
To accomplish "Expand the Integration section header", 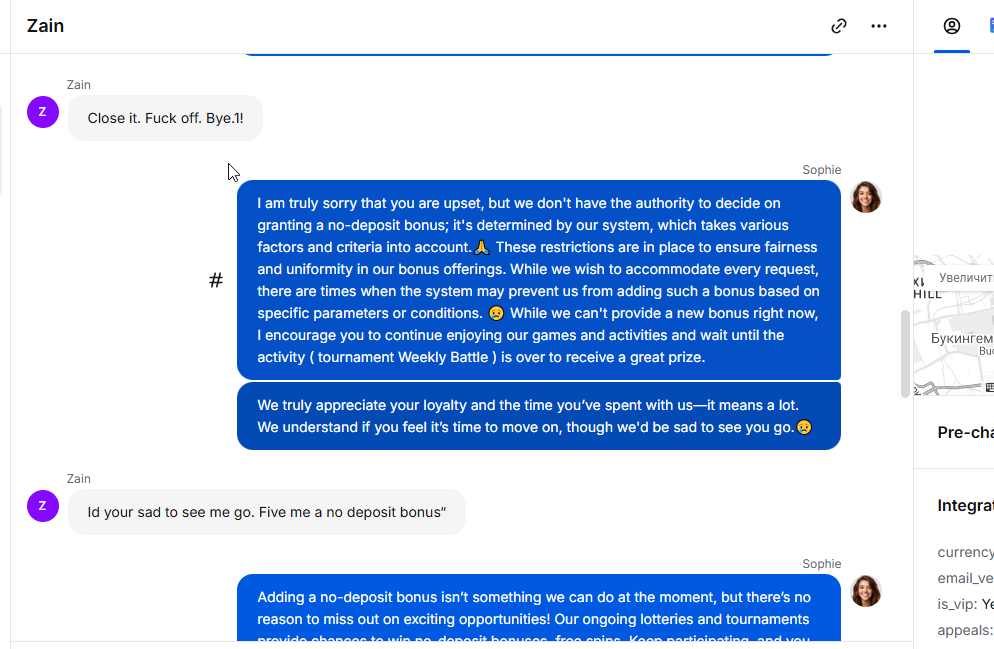I will click(x=965, y=506).
